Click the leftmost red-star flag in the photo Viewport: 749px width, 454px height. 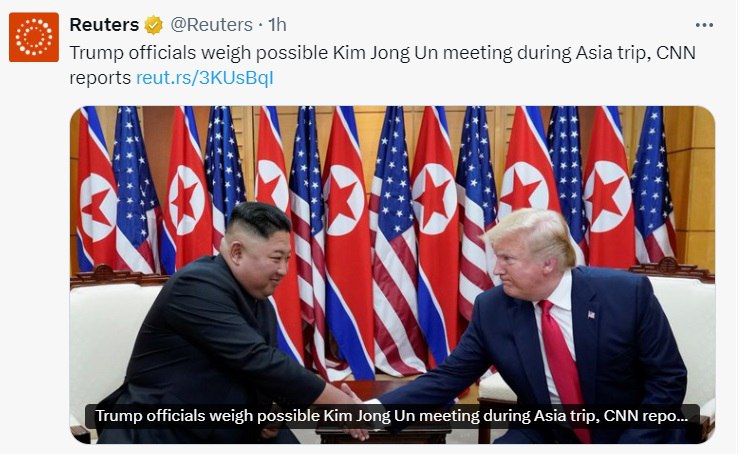tap(95, 191)
